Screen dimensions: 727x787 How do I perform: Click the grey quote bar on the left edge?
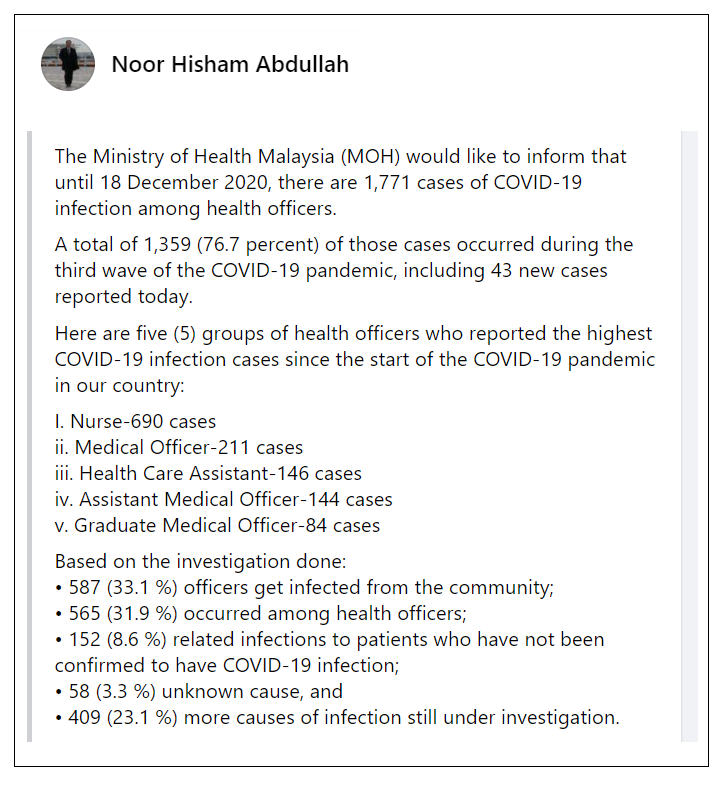point(30,436)
